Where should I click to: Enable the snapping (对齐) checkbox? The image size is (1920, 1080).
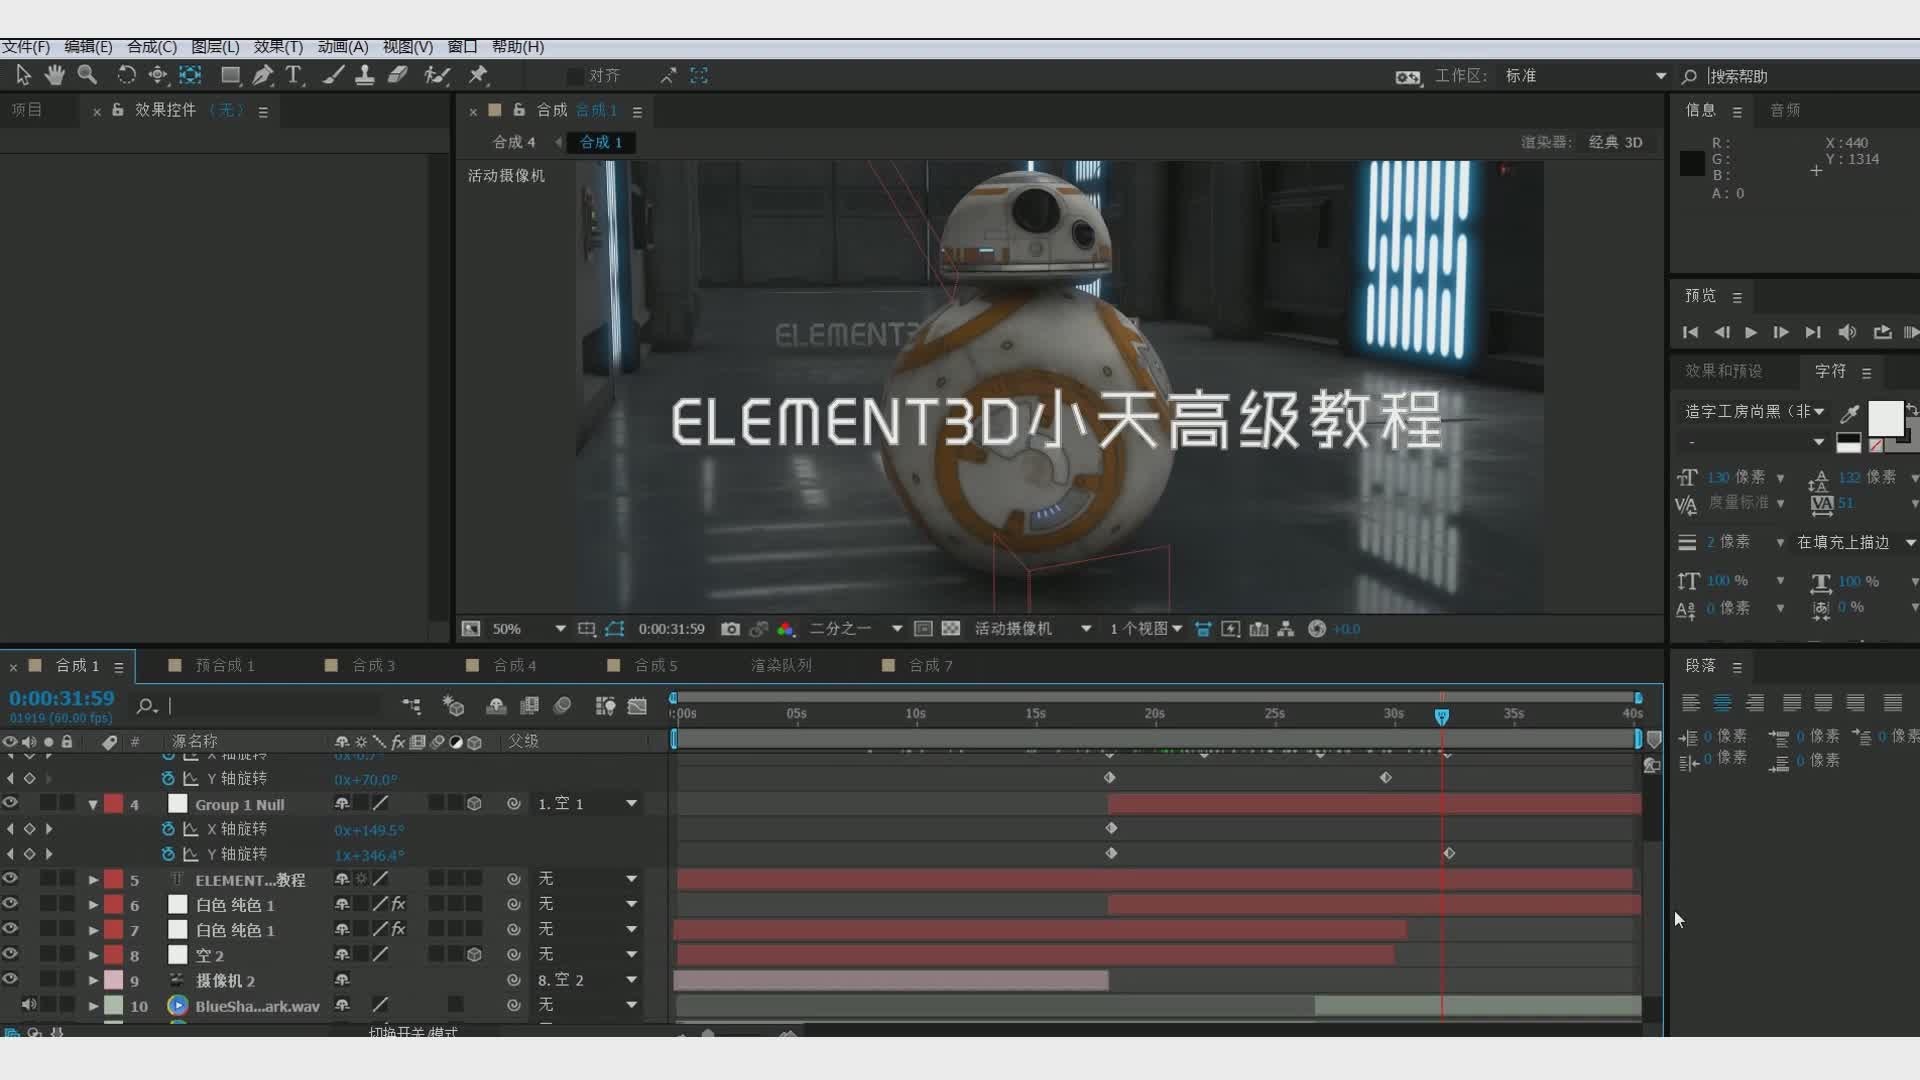[x=575, y=76]
